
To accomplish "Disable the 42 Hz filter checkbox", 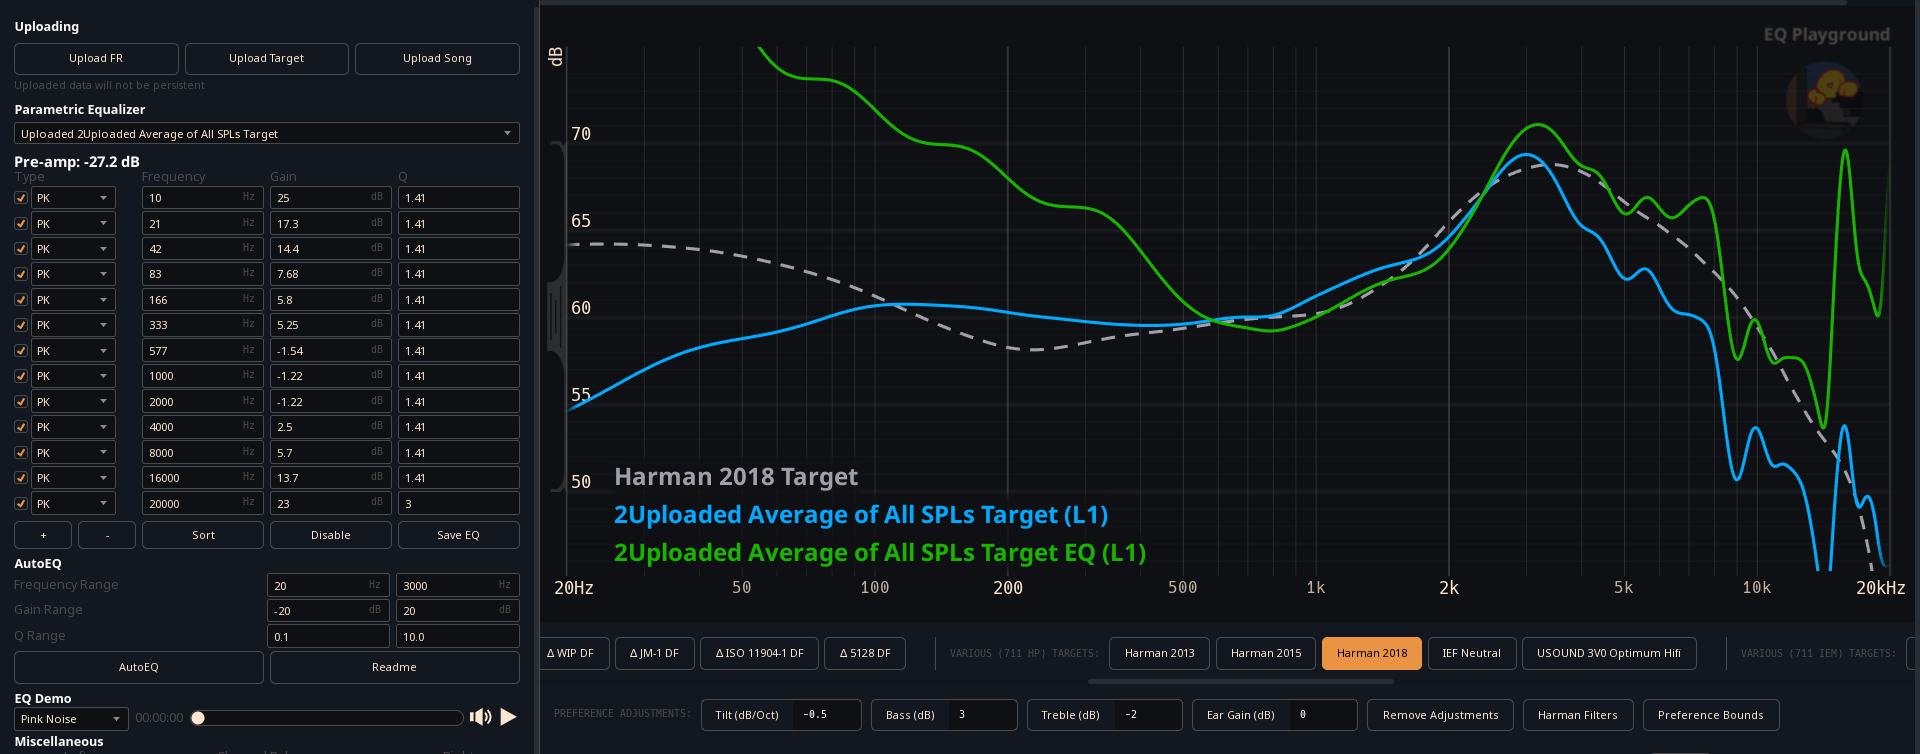I will (x=21, y=249).
